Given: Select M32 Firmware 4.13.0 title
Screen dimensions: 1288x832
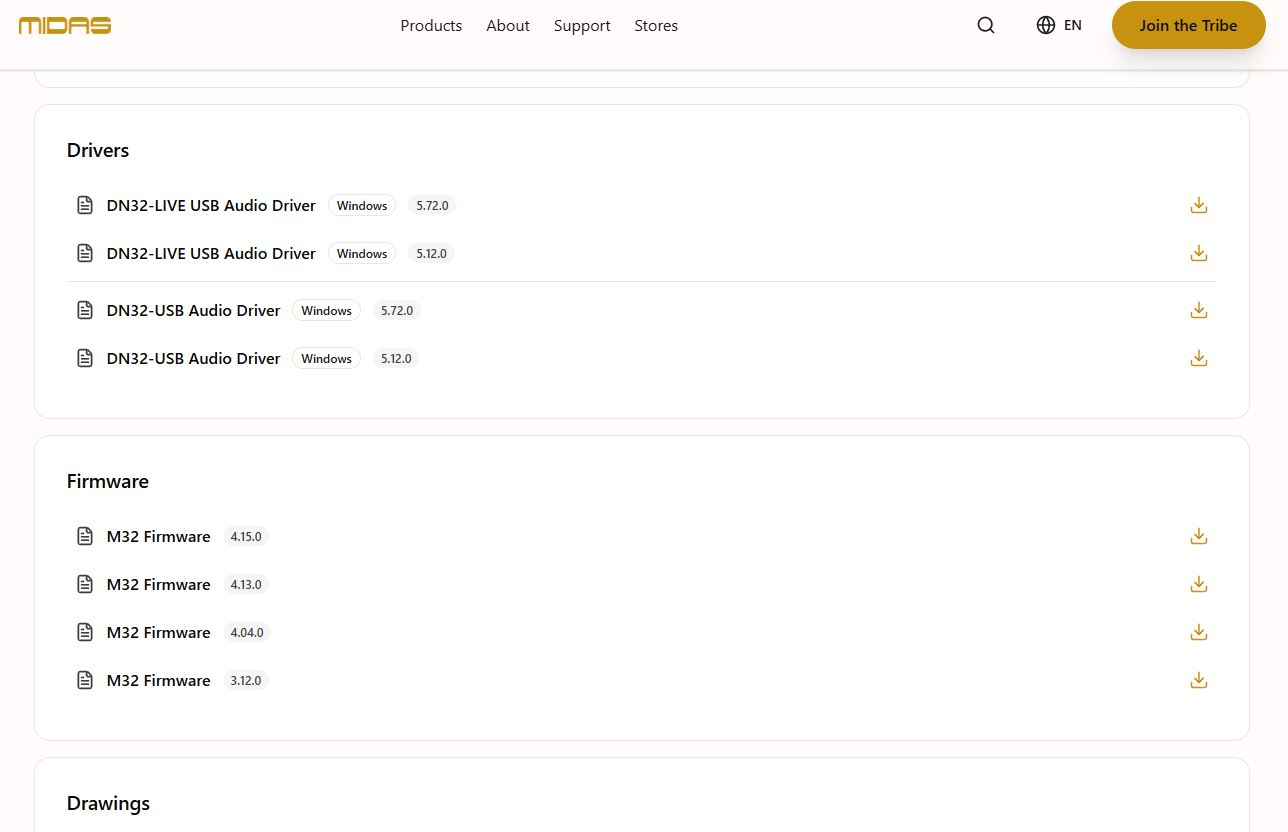Looking at the screenshot, I should [x=159, y=584].
